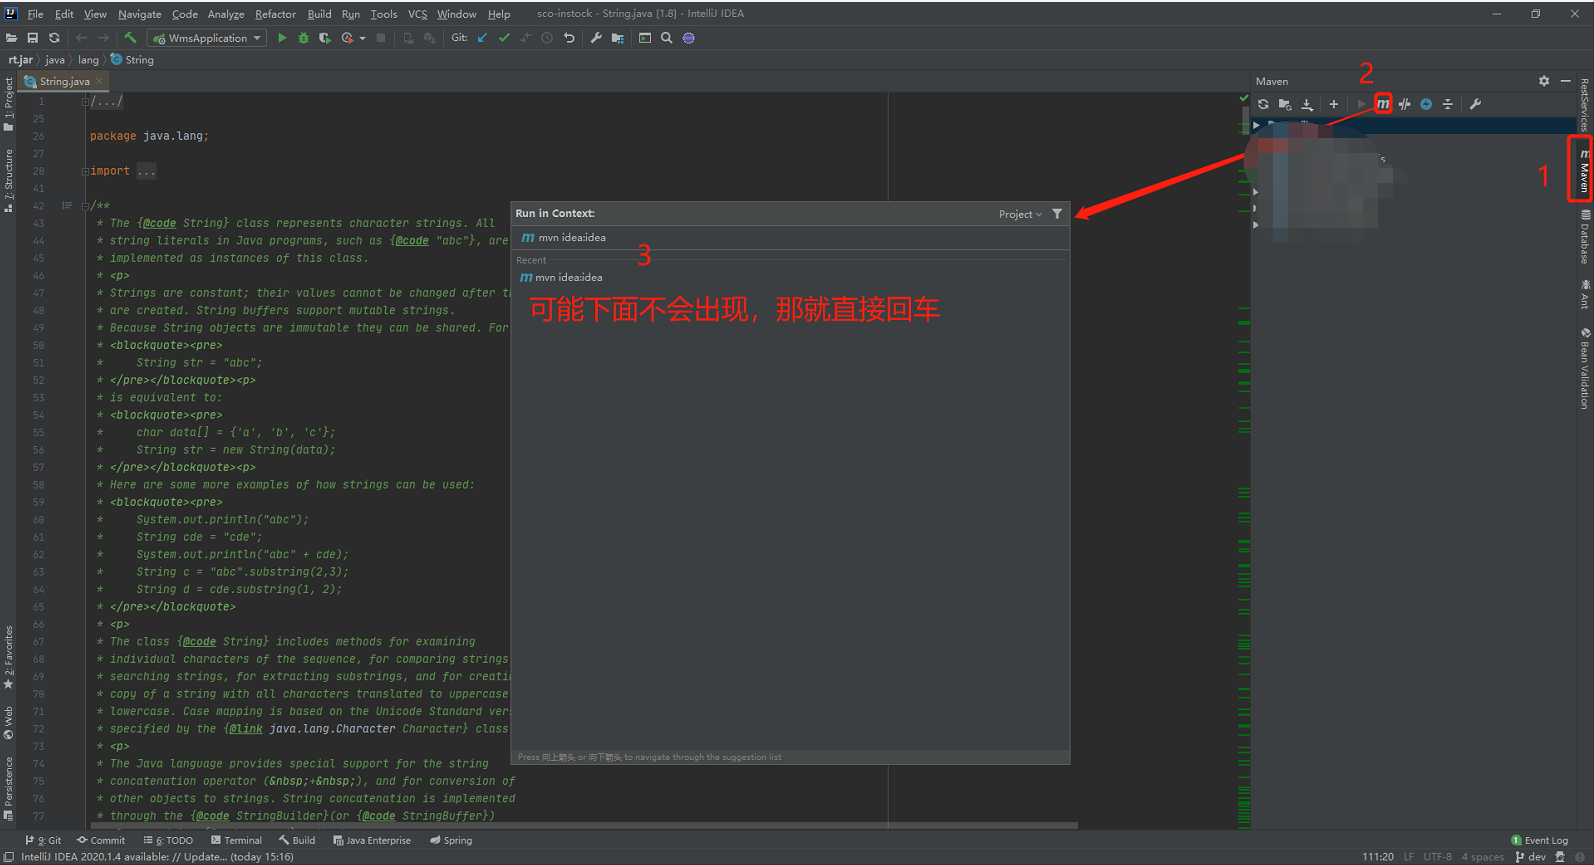Toggle the Structure side tool window
This screenshot has height=865, width=1594.
9,181
